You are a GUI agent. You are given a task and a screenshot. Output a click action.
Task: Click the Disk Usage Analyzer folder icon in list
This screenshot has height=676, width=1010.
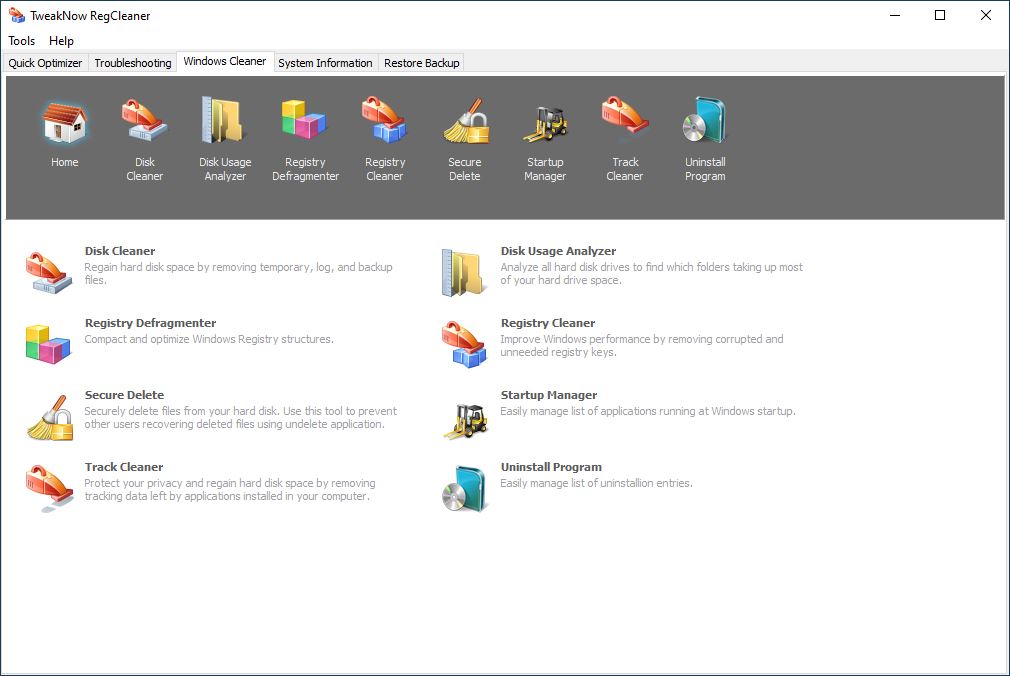click(463, 273)
